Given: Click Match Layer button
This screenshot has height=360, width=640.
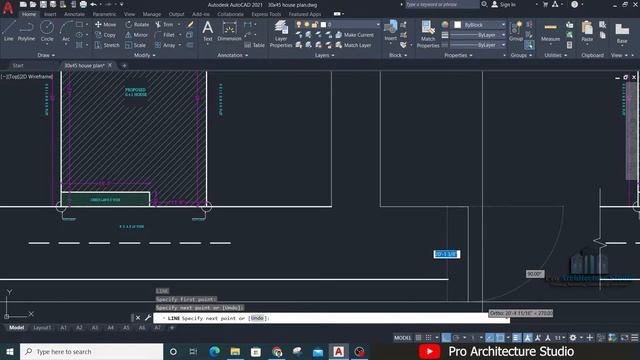Looking at the screenshot, I should click(x=353, y=45).
